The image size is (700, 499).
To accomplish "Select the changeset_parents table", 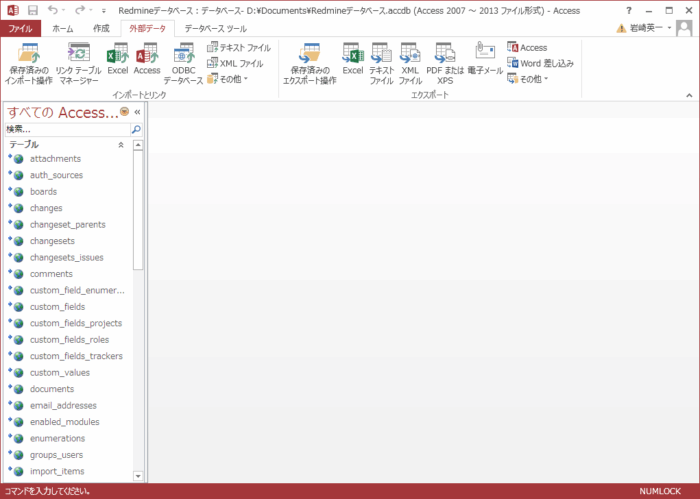I will (69, 225).
